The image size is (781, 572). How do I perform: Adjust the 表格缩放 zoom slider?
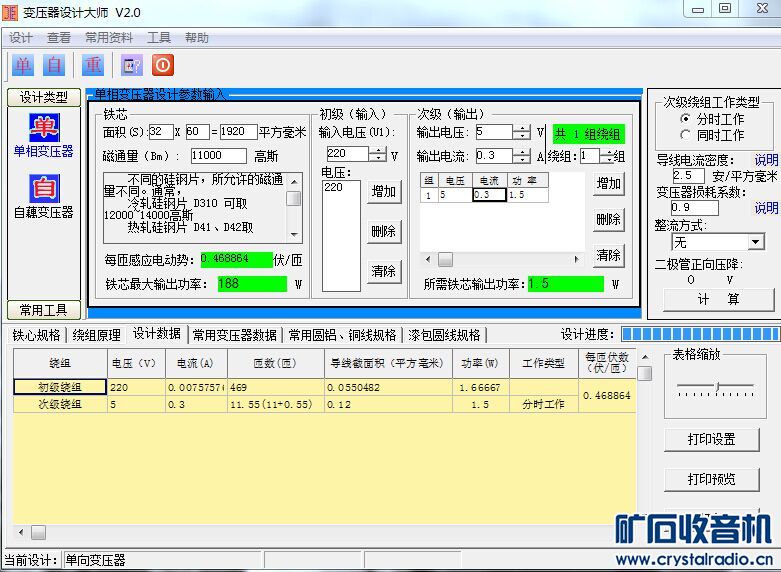717,387
